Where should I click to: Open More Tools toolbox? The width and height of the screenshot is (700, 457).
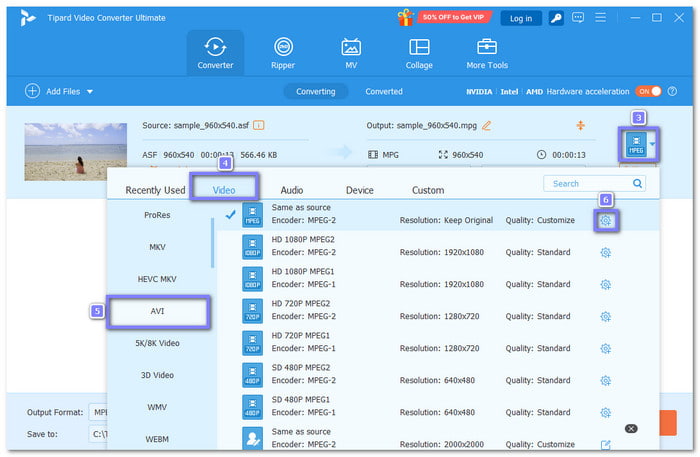(x=487, y=53)
